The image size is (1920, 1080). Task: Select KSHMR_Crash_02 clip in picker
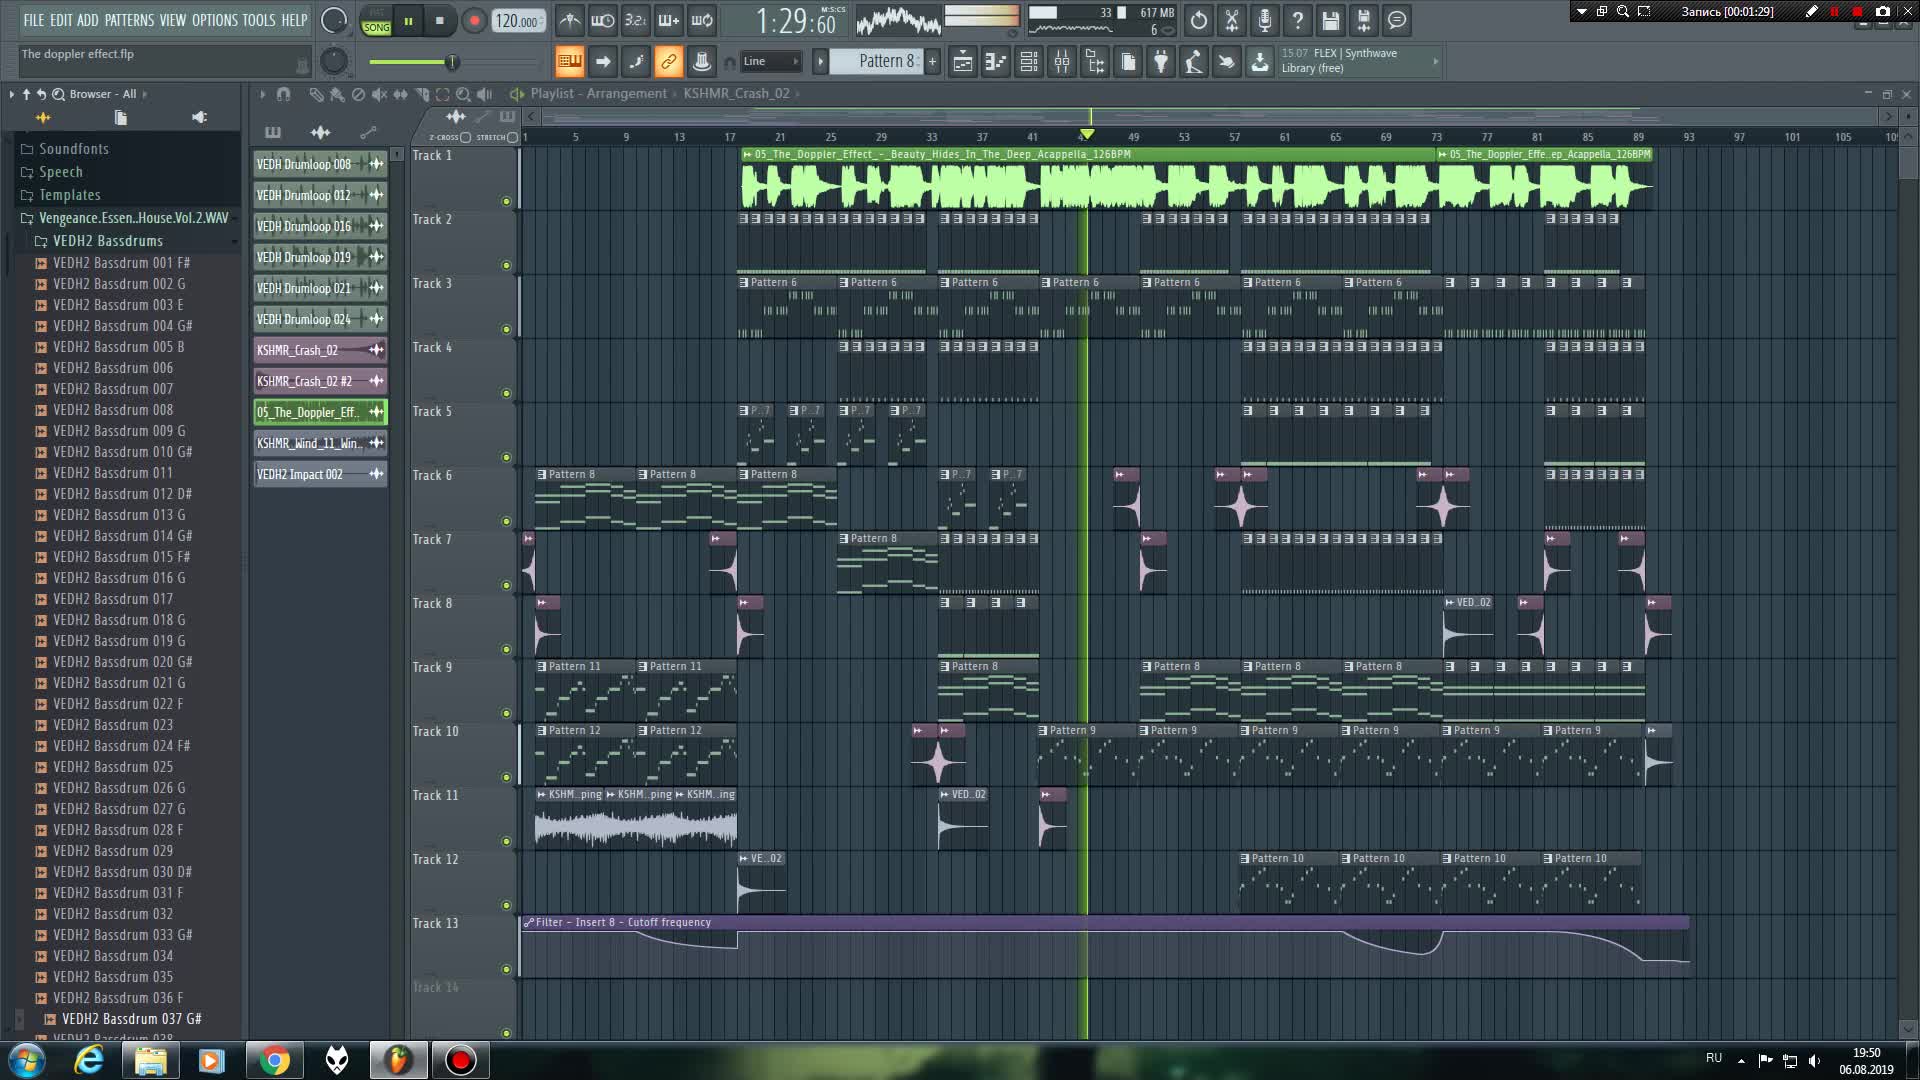[319, 350]
